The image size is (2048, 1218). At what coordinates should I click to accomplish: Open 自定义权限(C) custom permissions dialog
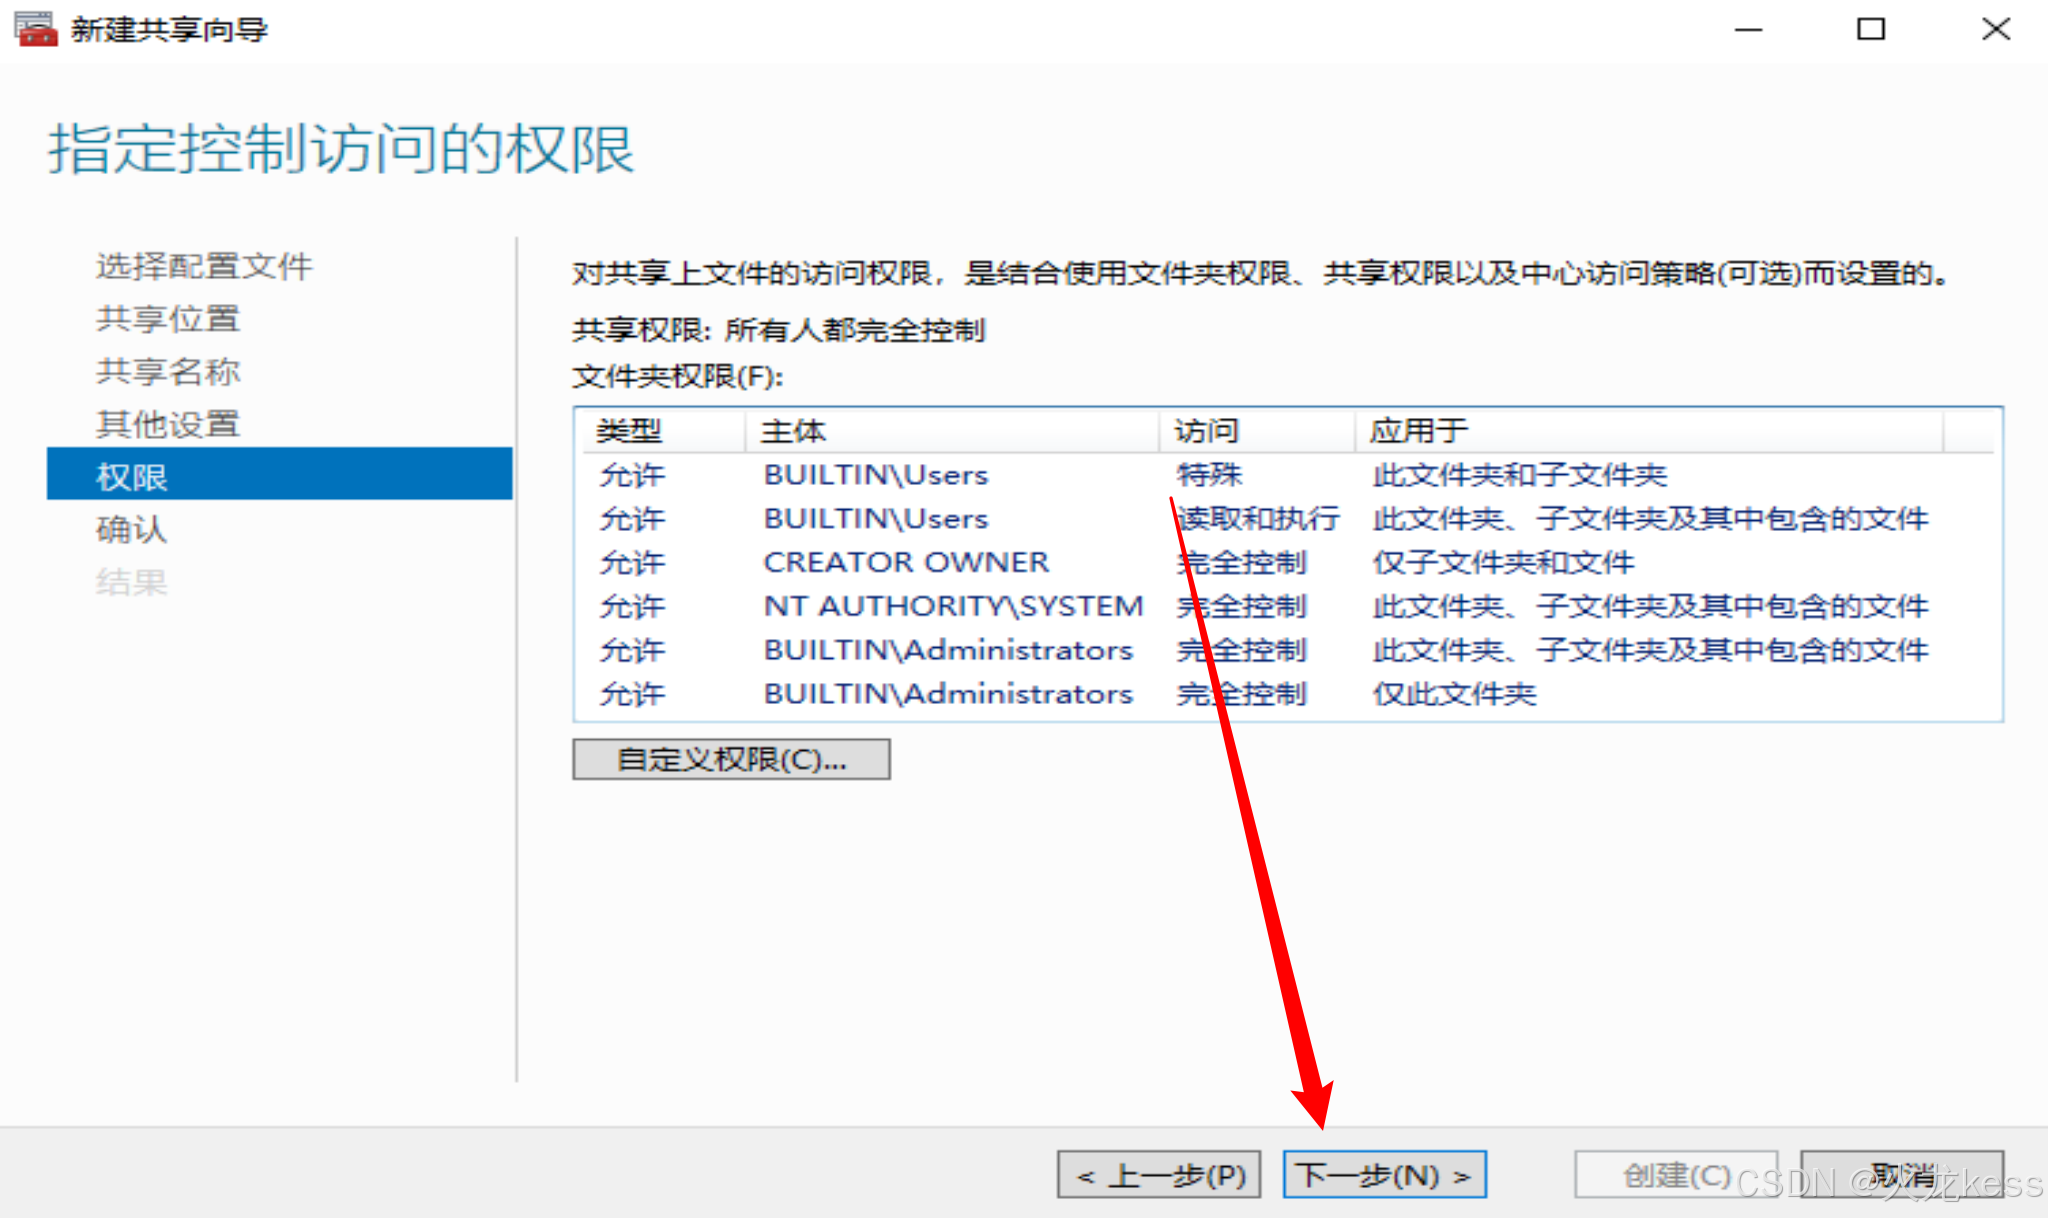point(731,760)
